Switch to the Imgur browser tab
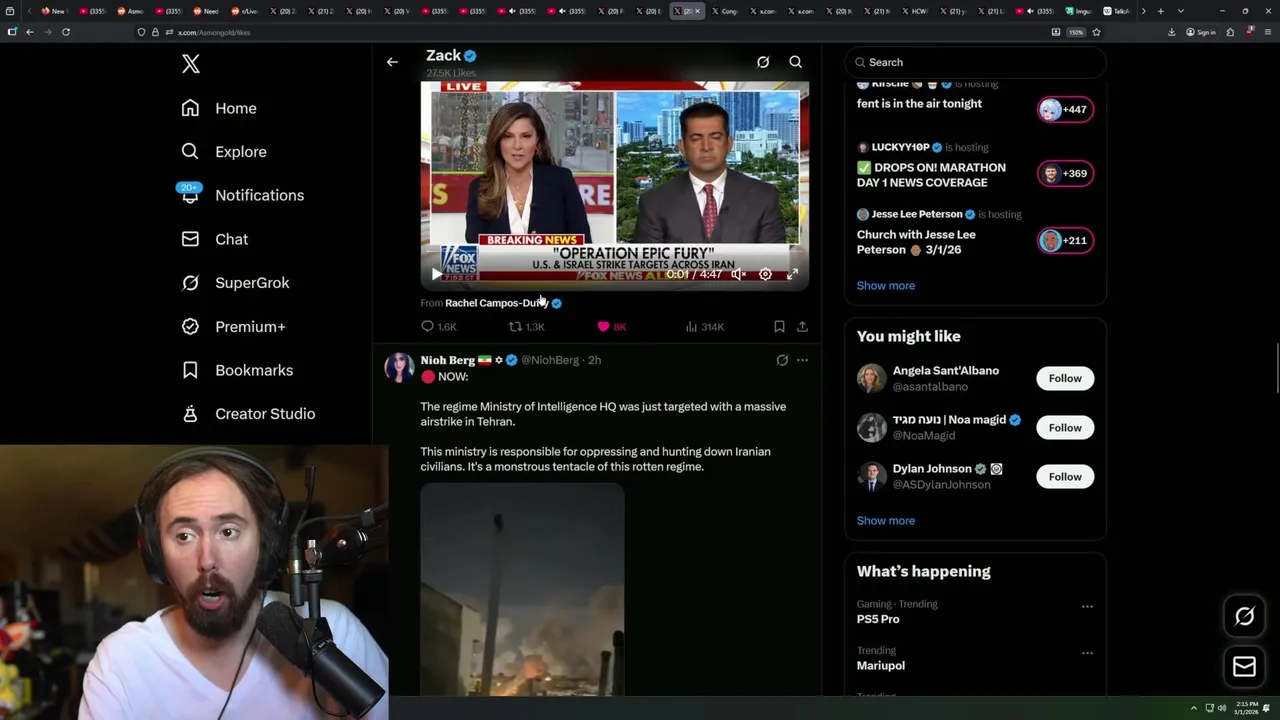1280x720 pixels. (1079, 11)
